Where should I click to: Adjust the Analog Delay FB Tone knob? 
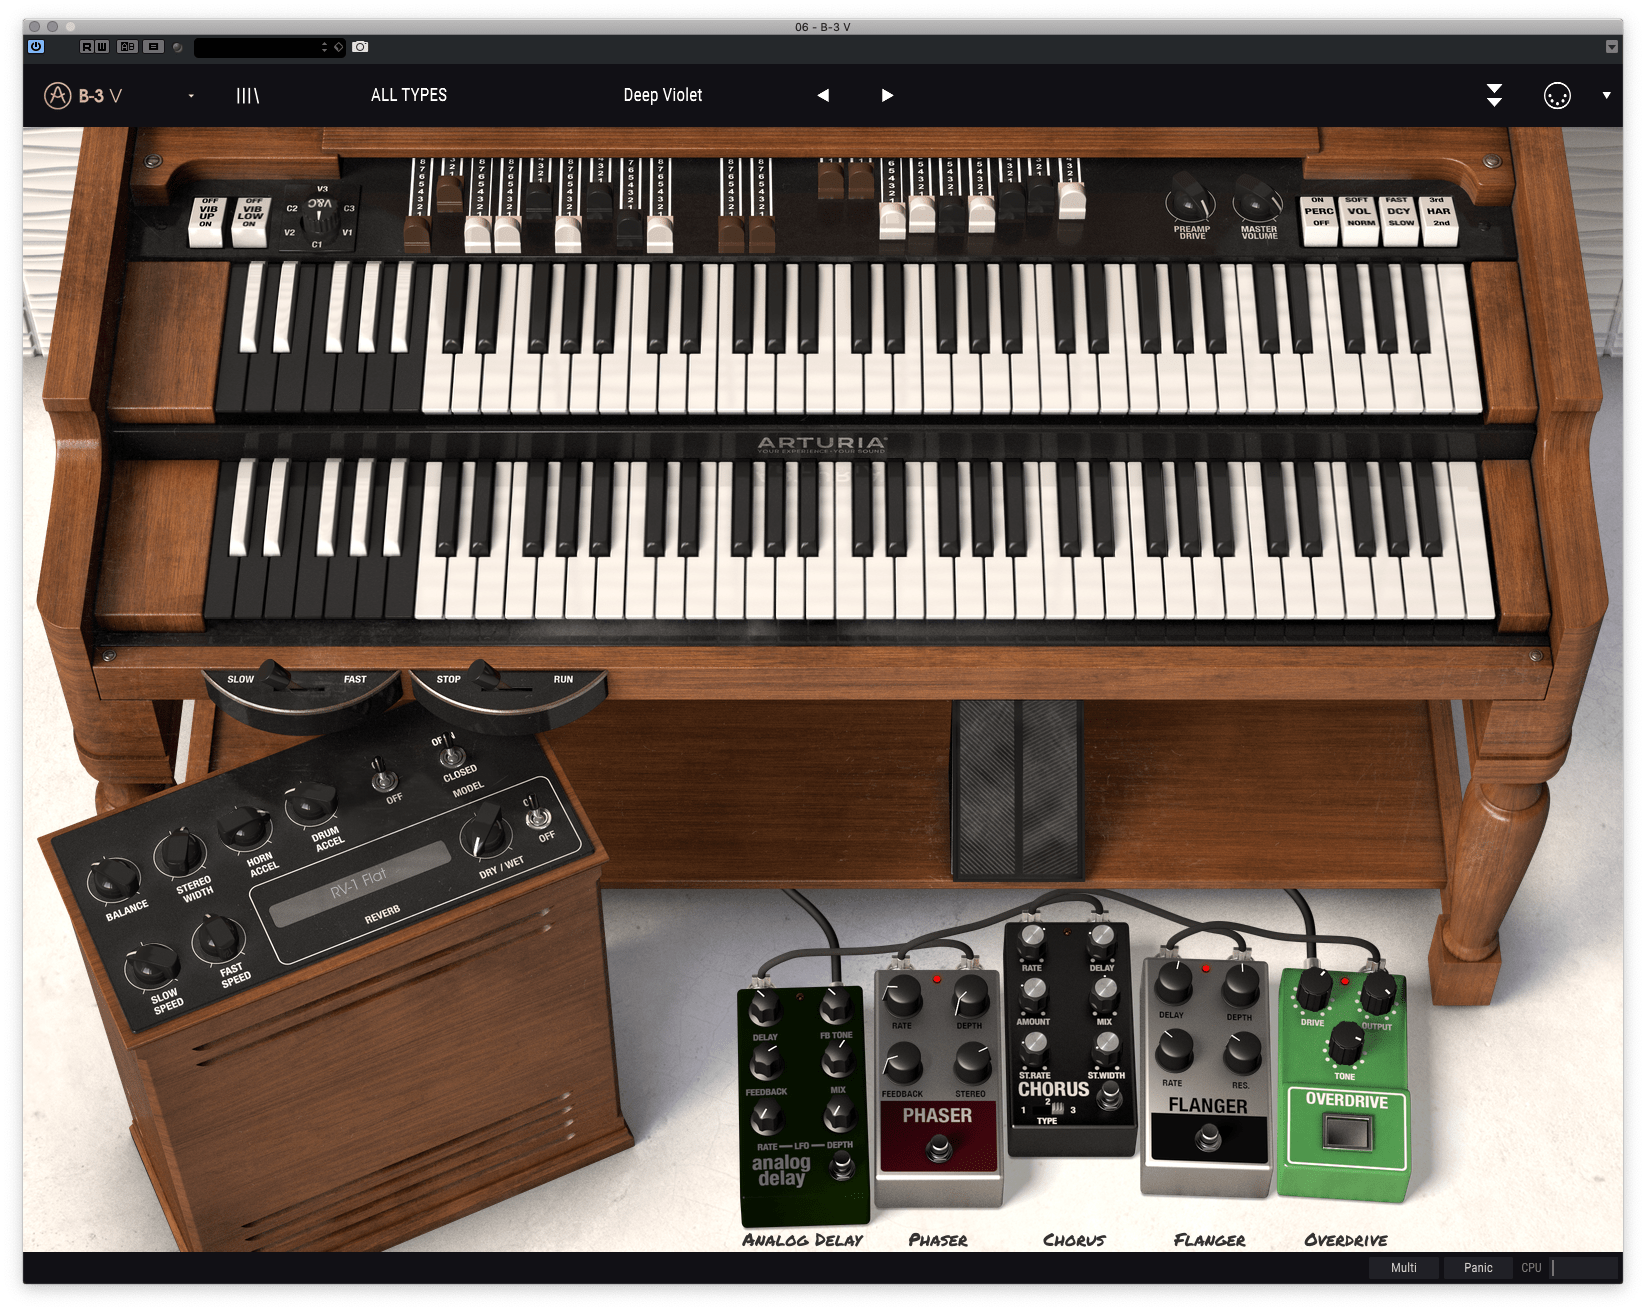tap(836, 1006)
